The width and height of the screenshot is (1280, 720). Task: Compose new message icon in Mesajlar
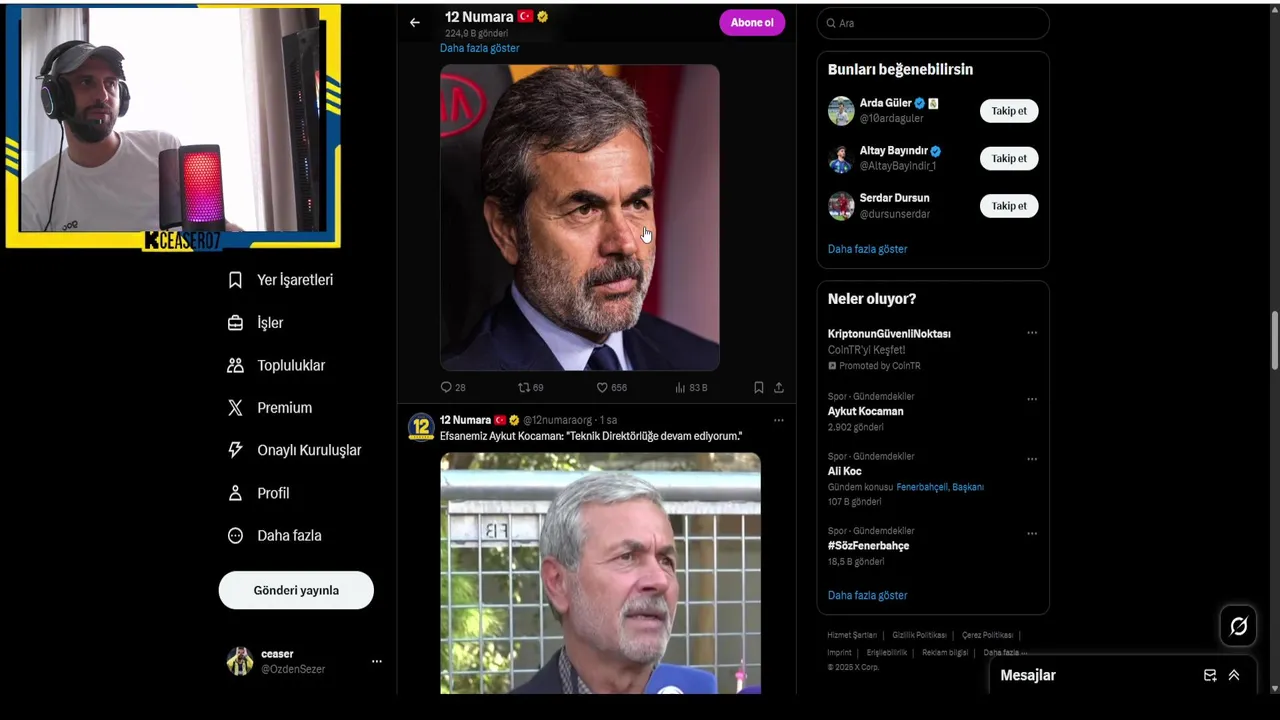coord(1210,675)
